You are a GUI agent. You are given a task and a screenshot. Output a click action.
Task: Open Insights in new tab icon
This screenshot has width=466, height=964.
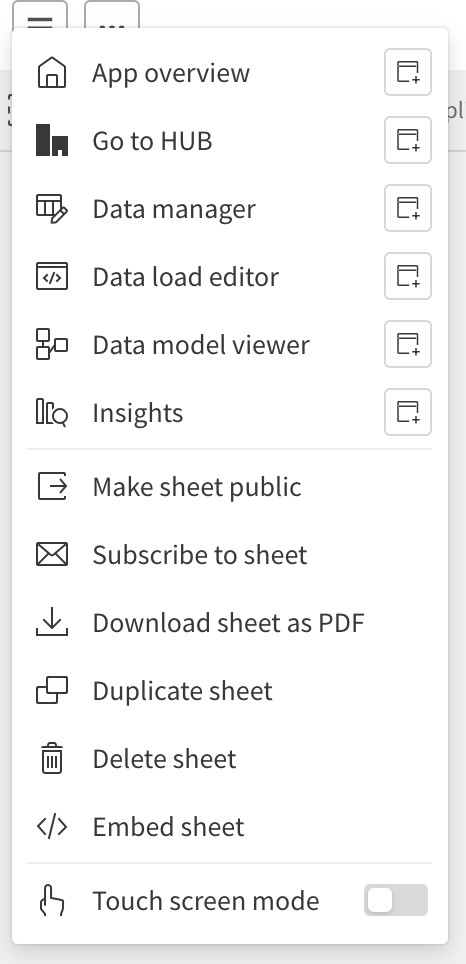pos(408,412)
